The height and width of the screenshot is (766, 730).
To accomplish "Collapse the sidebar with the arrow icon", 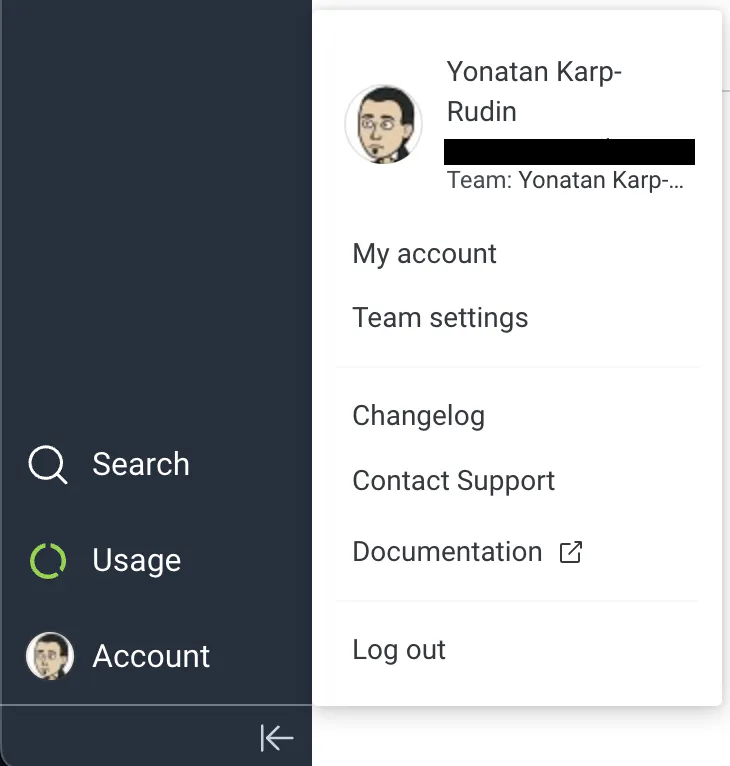I will pos(277,738).
